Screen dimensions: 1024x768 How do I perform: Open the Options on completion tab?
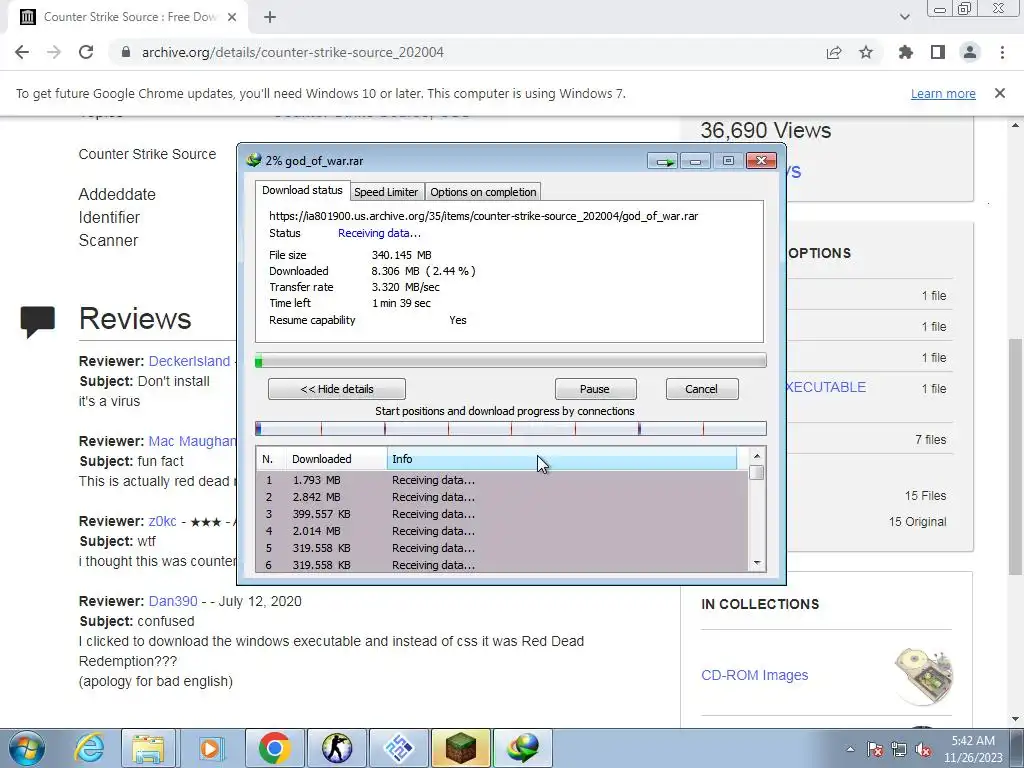coord(483,192)
